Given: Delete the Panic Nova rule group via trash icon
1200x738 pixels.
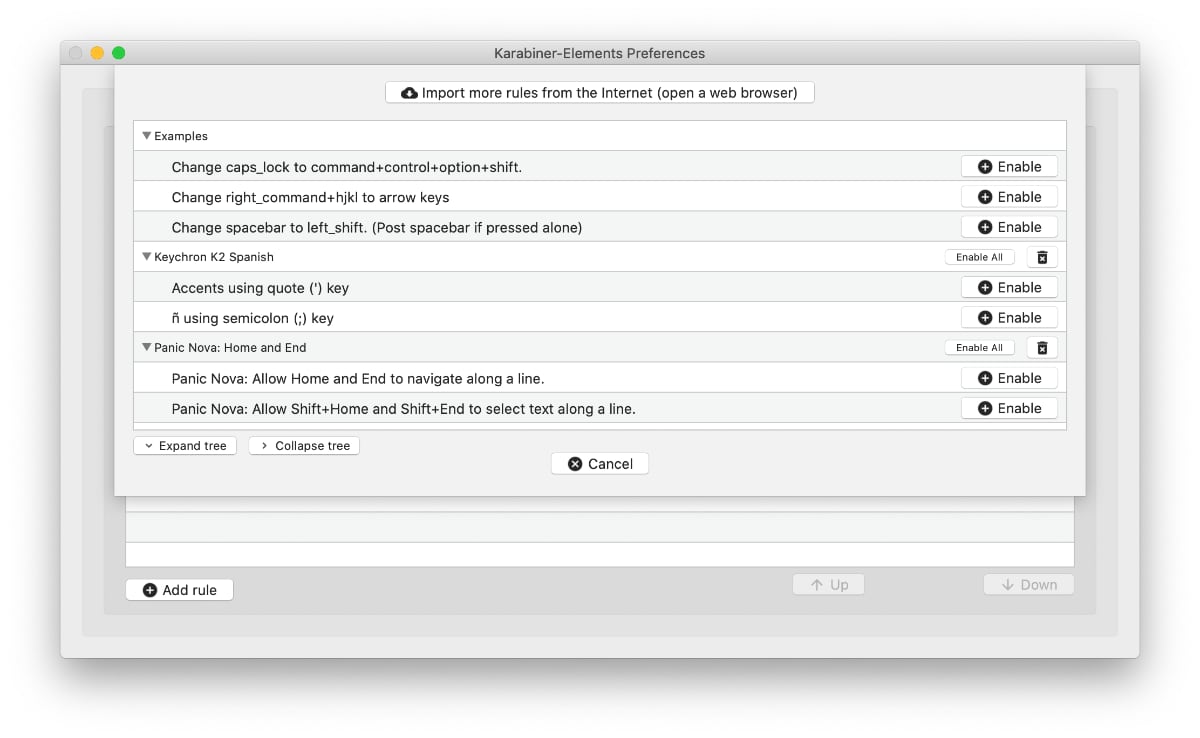Looking at the screenshot, I should (1041, 348).
